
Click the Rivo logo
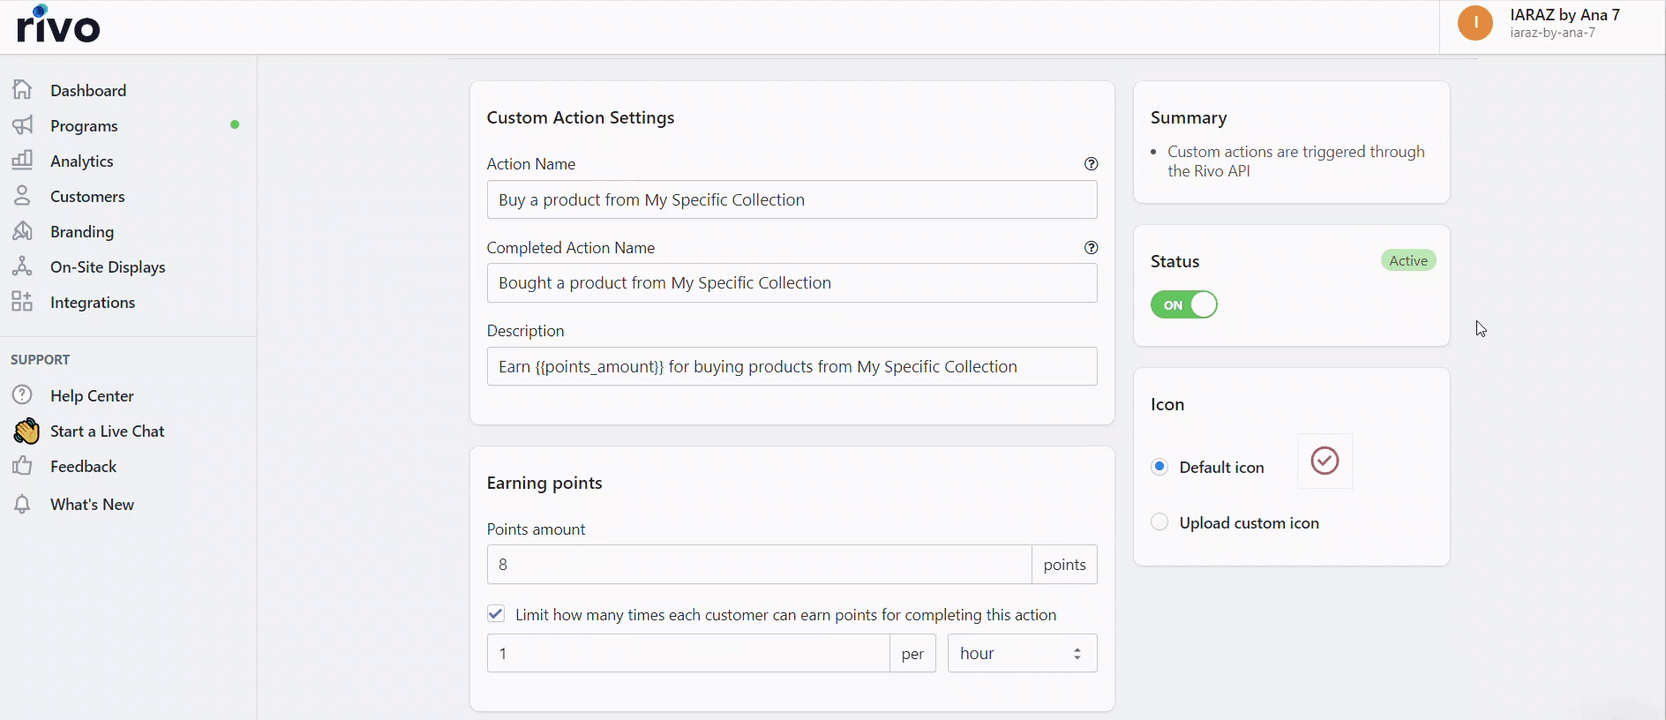pyautogui.click(x=58, y=25)
